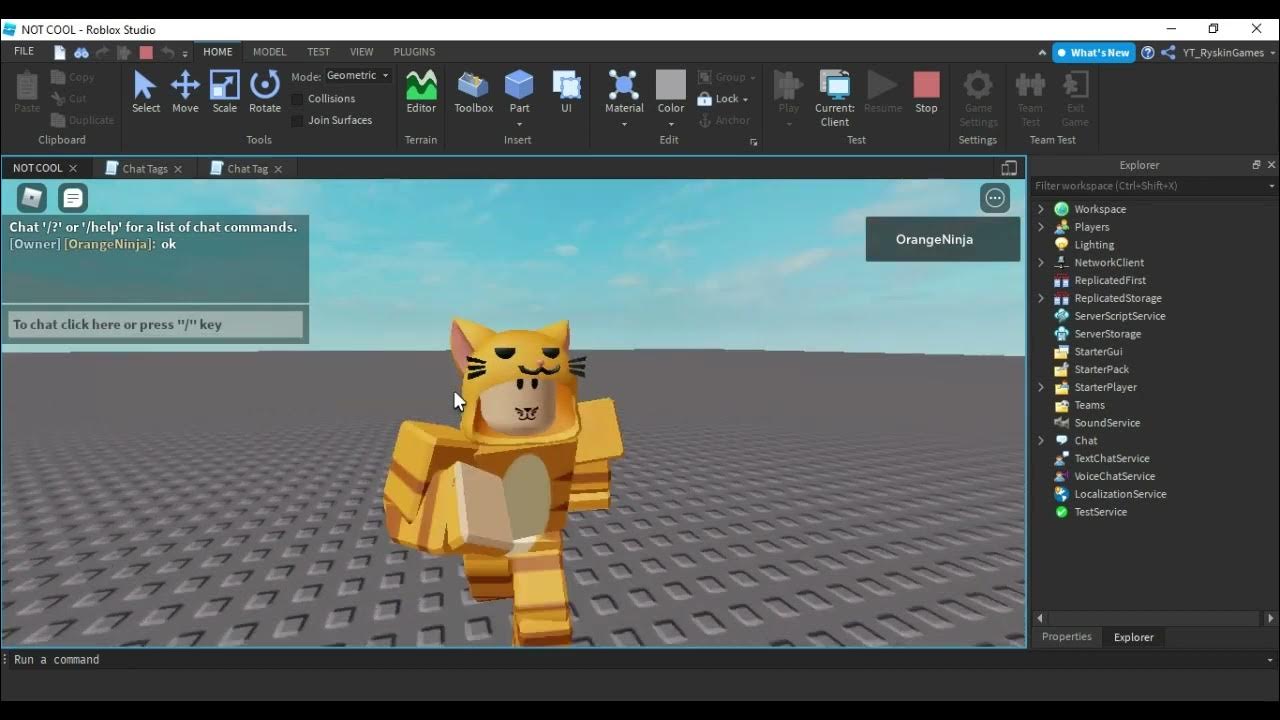The height and width of the screenshot is (720, 1280).
Task: Enable the Collisions checkbox
Action: click(x=297, y=99)
